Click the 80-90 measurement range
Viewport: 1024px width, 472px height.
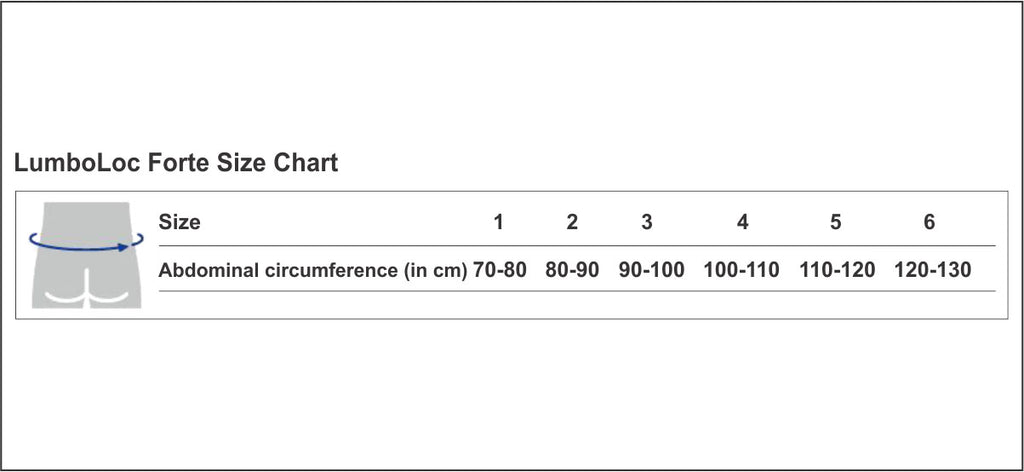point(572,270)
